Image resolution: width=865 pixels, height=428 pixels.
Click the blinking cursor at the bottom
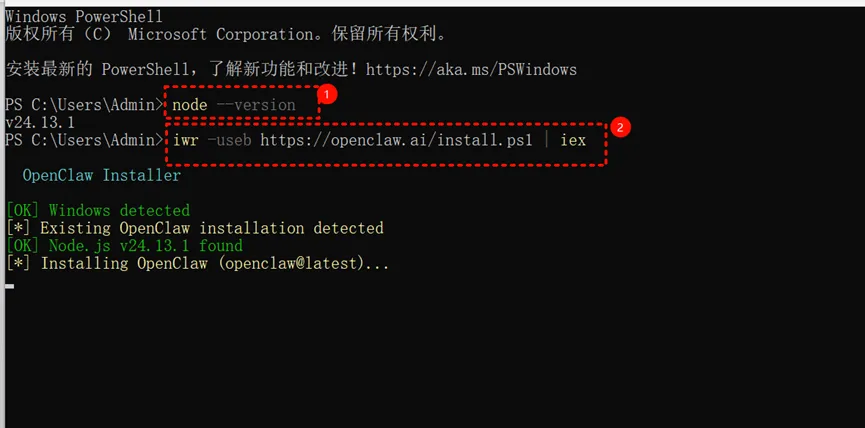(x=9, y=286)
